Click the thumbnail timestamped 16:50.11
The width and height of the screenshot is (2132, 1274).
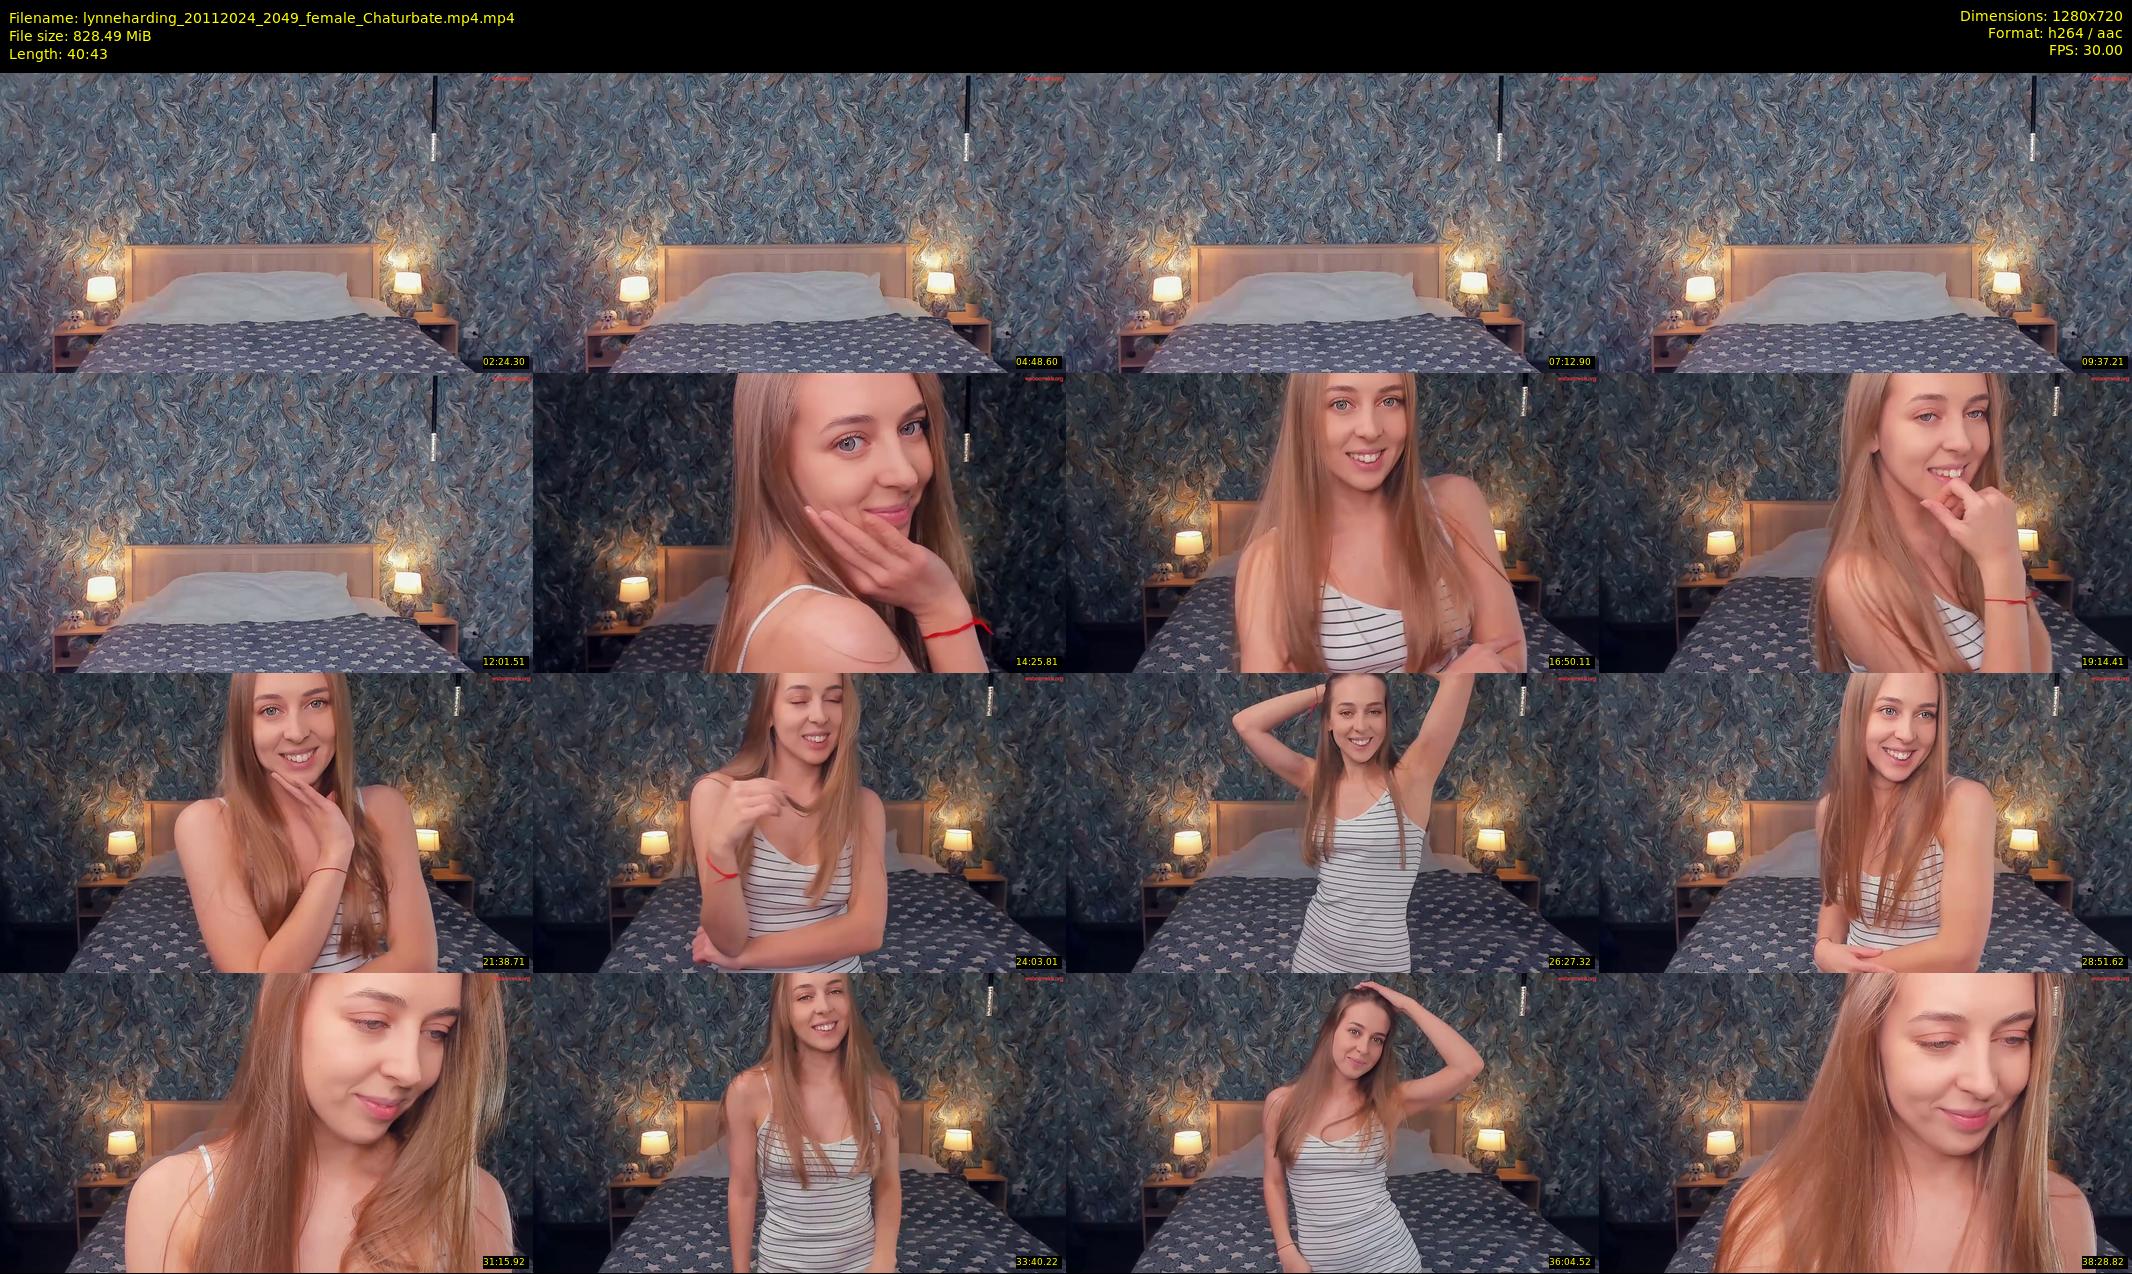[x=1332, y=522]
